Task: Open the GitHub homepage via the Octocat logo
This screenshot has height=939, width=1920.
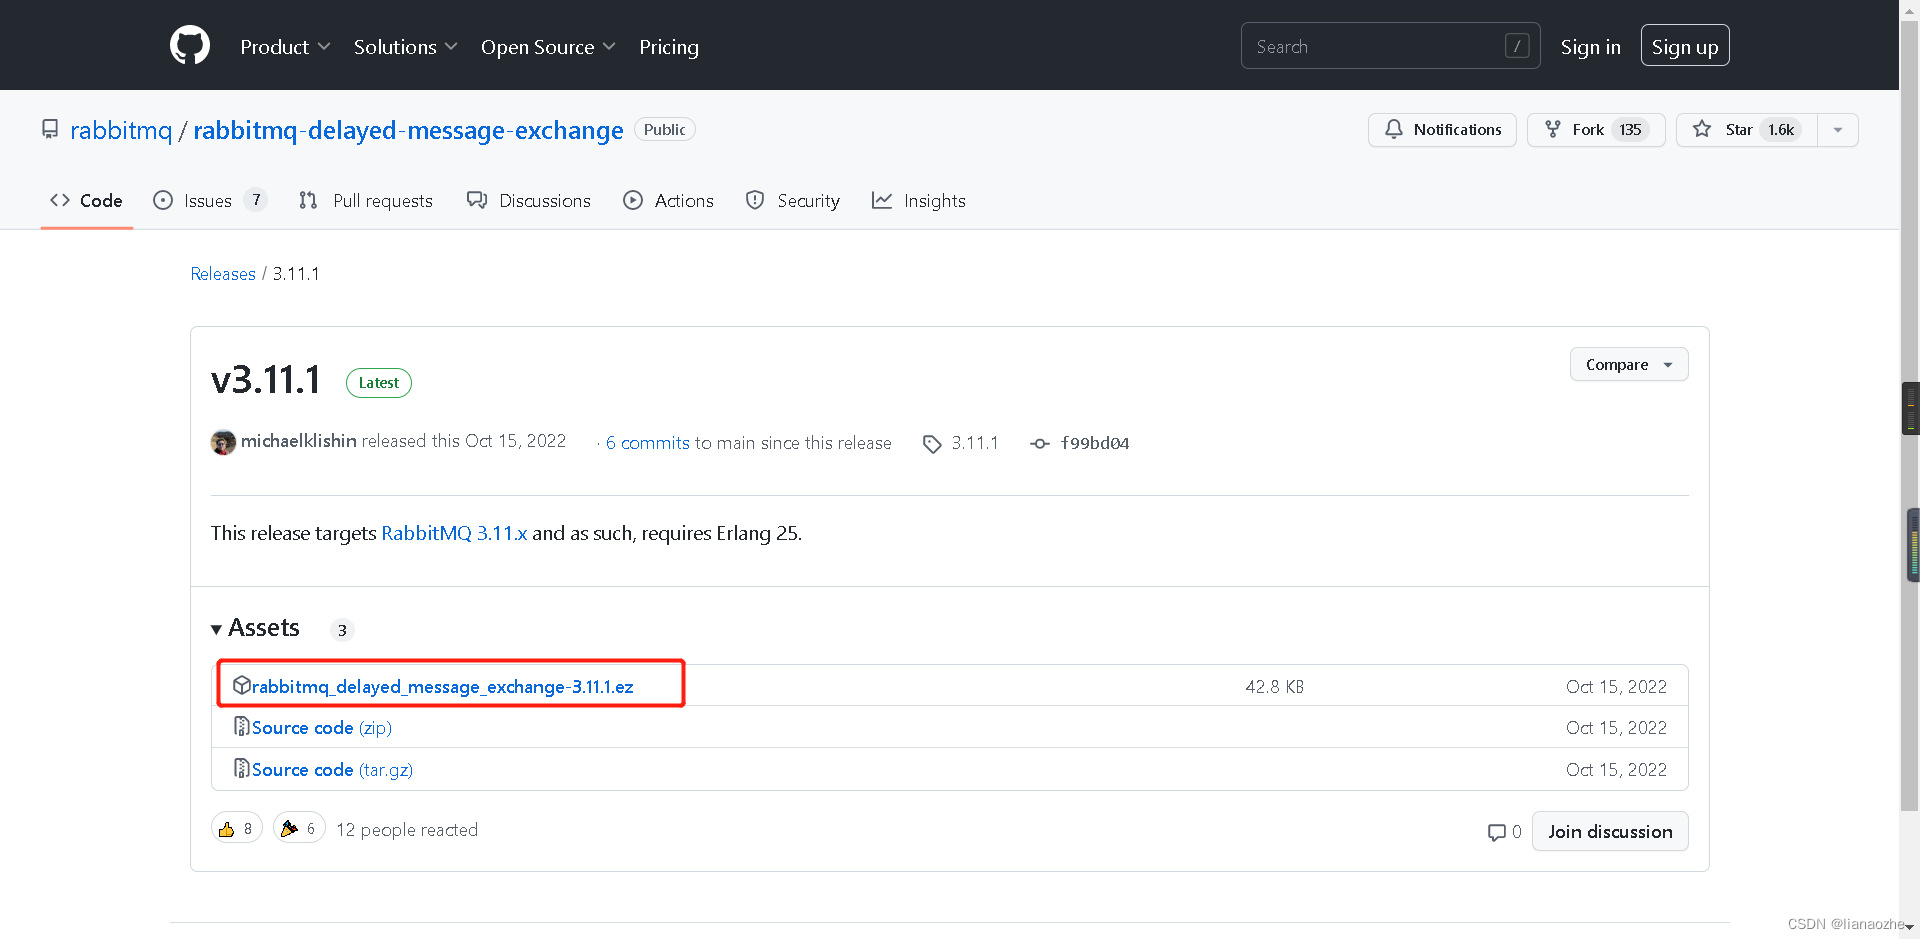Action: (190, 46)
